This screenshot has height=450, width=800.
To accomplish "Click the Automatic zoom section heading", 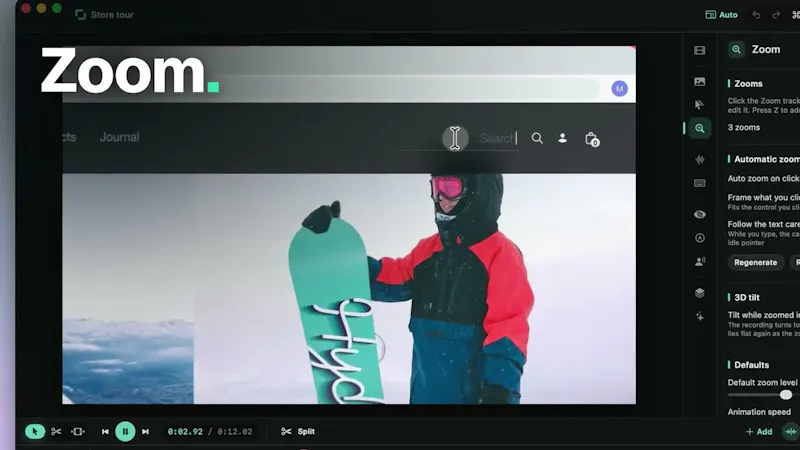I will tap(766, 159).
